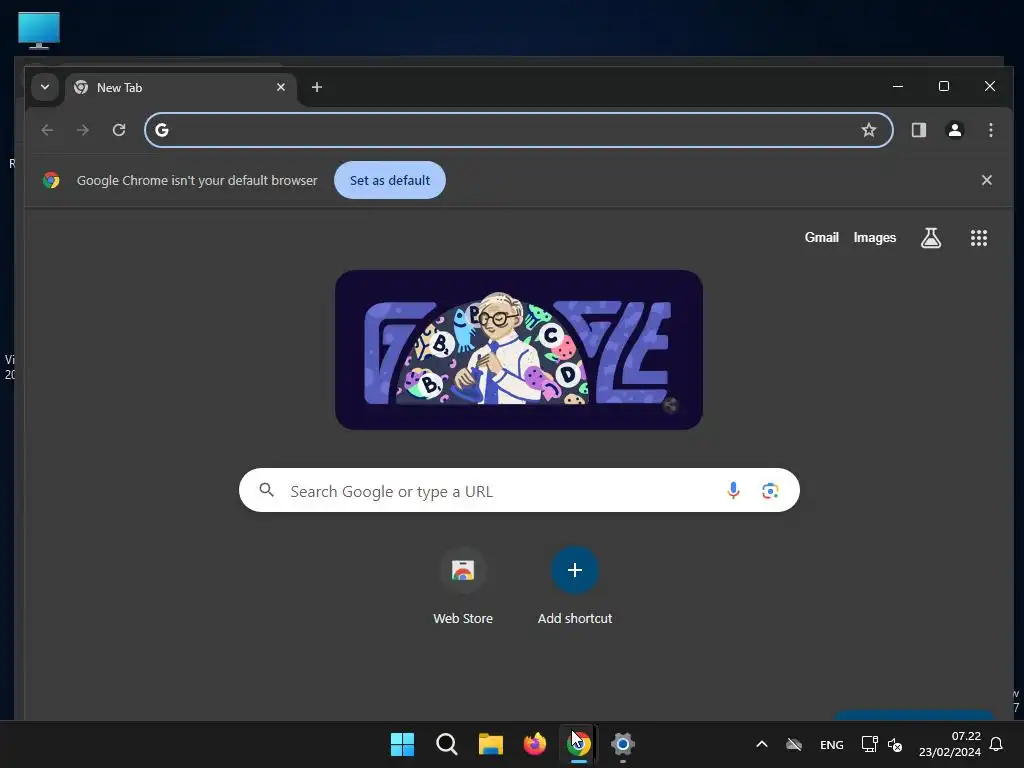Open the Chrome three-dot menu

pyautogui.click(x=991, y=130)
